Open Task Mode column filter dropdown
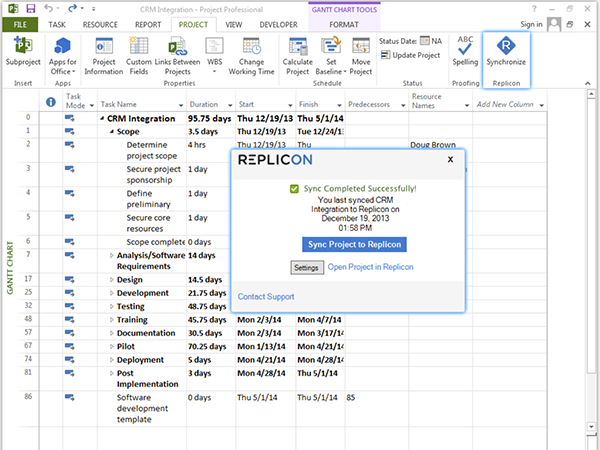 click(91, 106)
